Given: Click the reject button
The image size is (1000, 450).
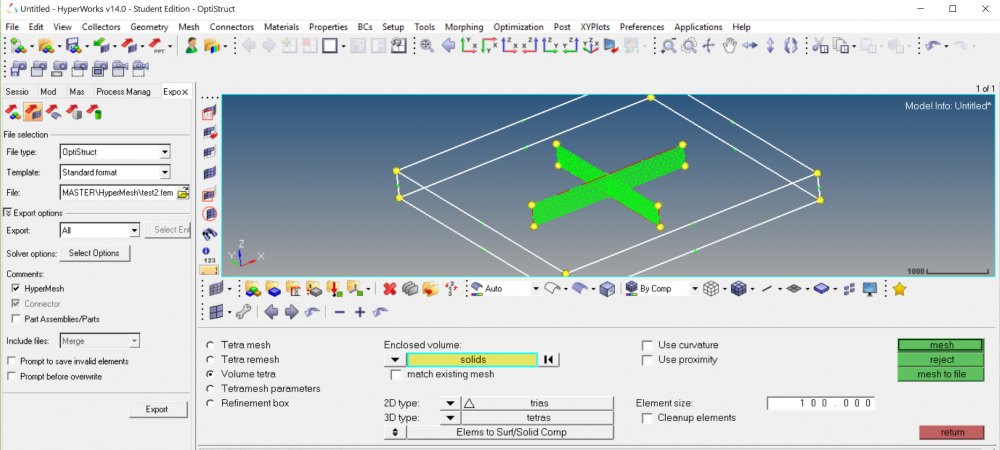Looking at the screenshot, I should point(941,359).
